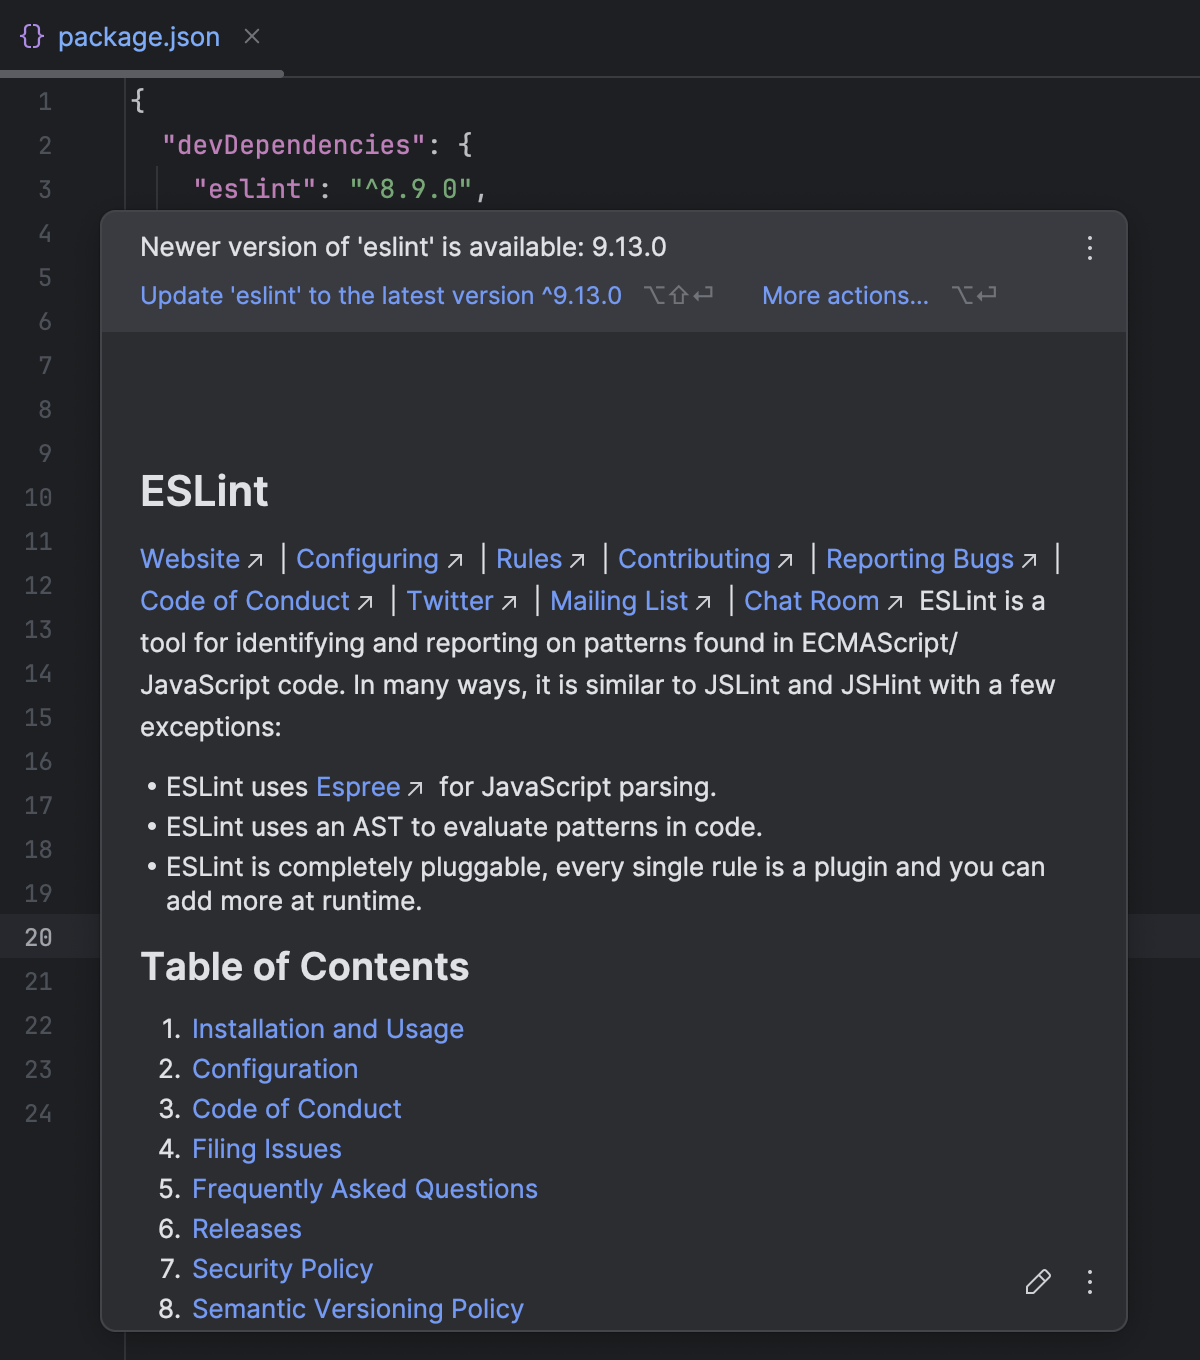Screen dimensions: 1200x1360
Task: Click the external arrow beside Twitter
Action: pyautogui.click(x=510, y=602)
